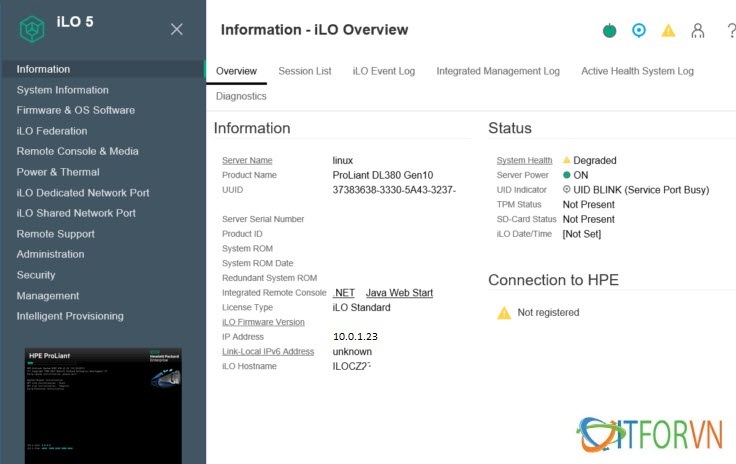Switch to the Session List tab
This screenshot has height=464, width=736.
304,71
